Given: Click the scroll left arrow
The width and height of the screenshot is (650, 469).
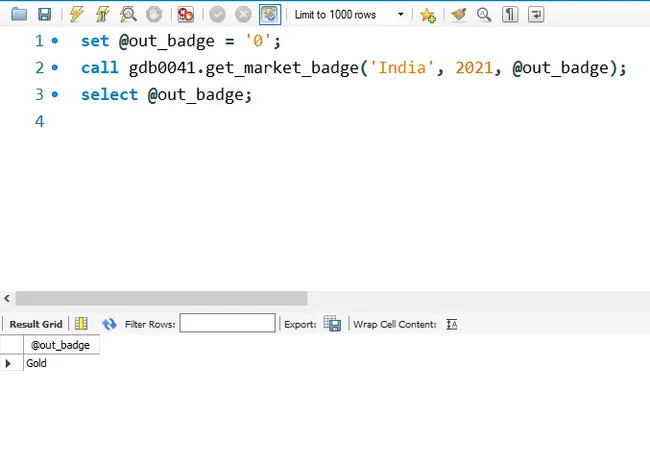Looking at the screenshot, I should pyautogui.click(x=7, y=298).
